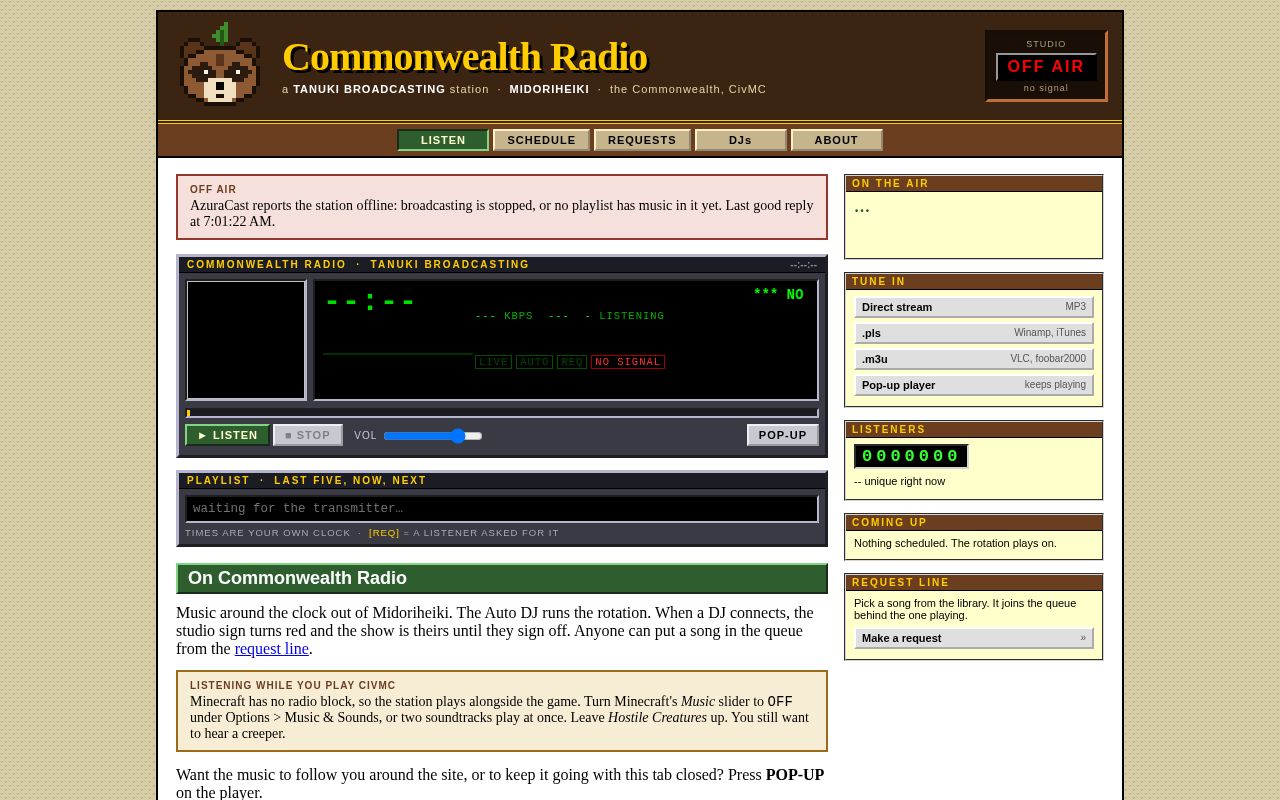Stop the stream with the STOP button
The image size is (1280, 800).
(308, 435)
